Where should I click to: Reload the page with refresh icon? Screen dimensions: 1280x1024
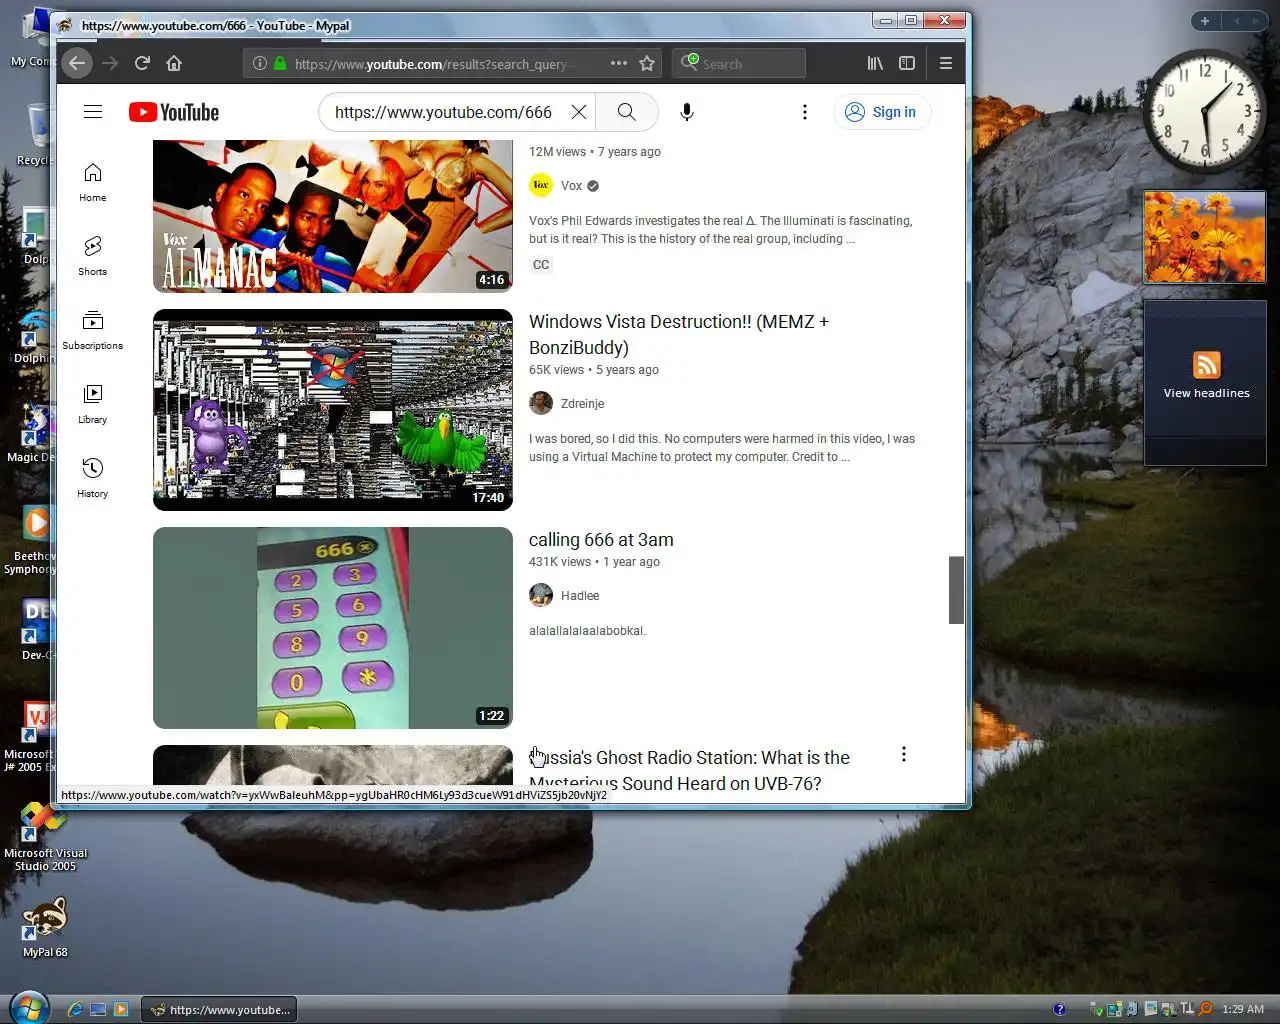click(142, 63)
